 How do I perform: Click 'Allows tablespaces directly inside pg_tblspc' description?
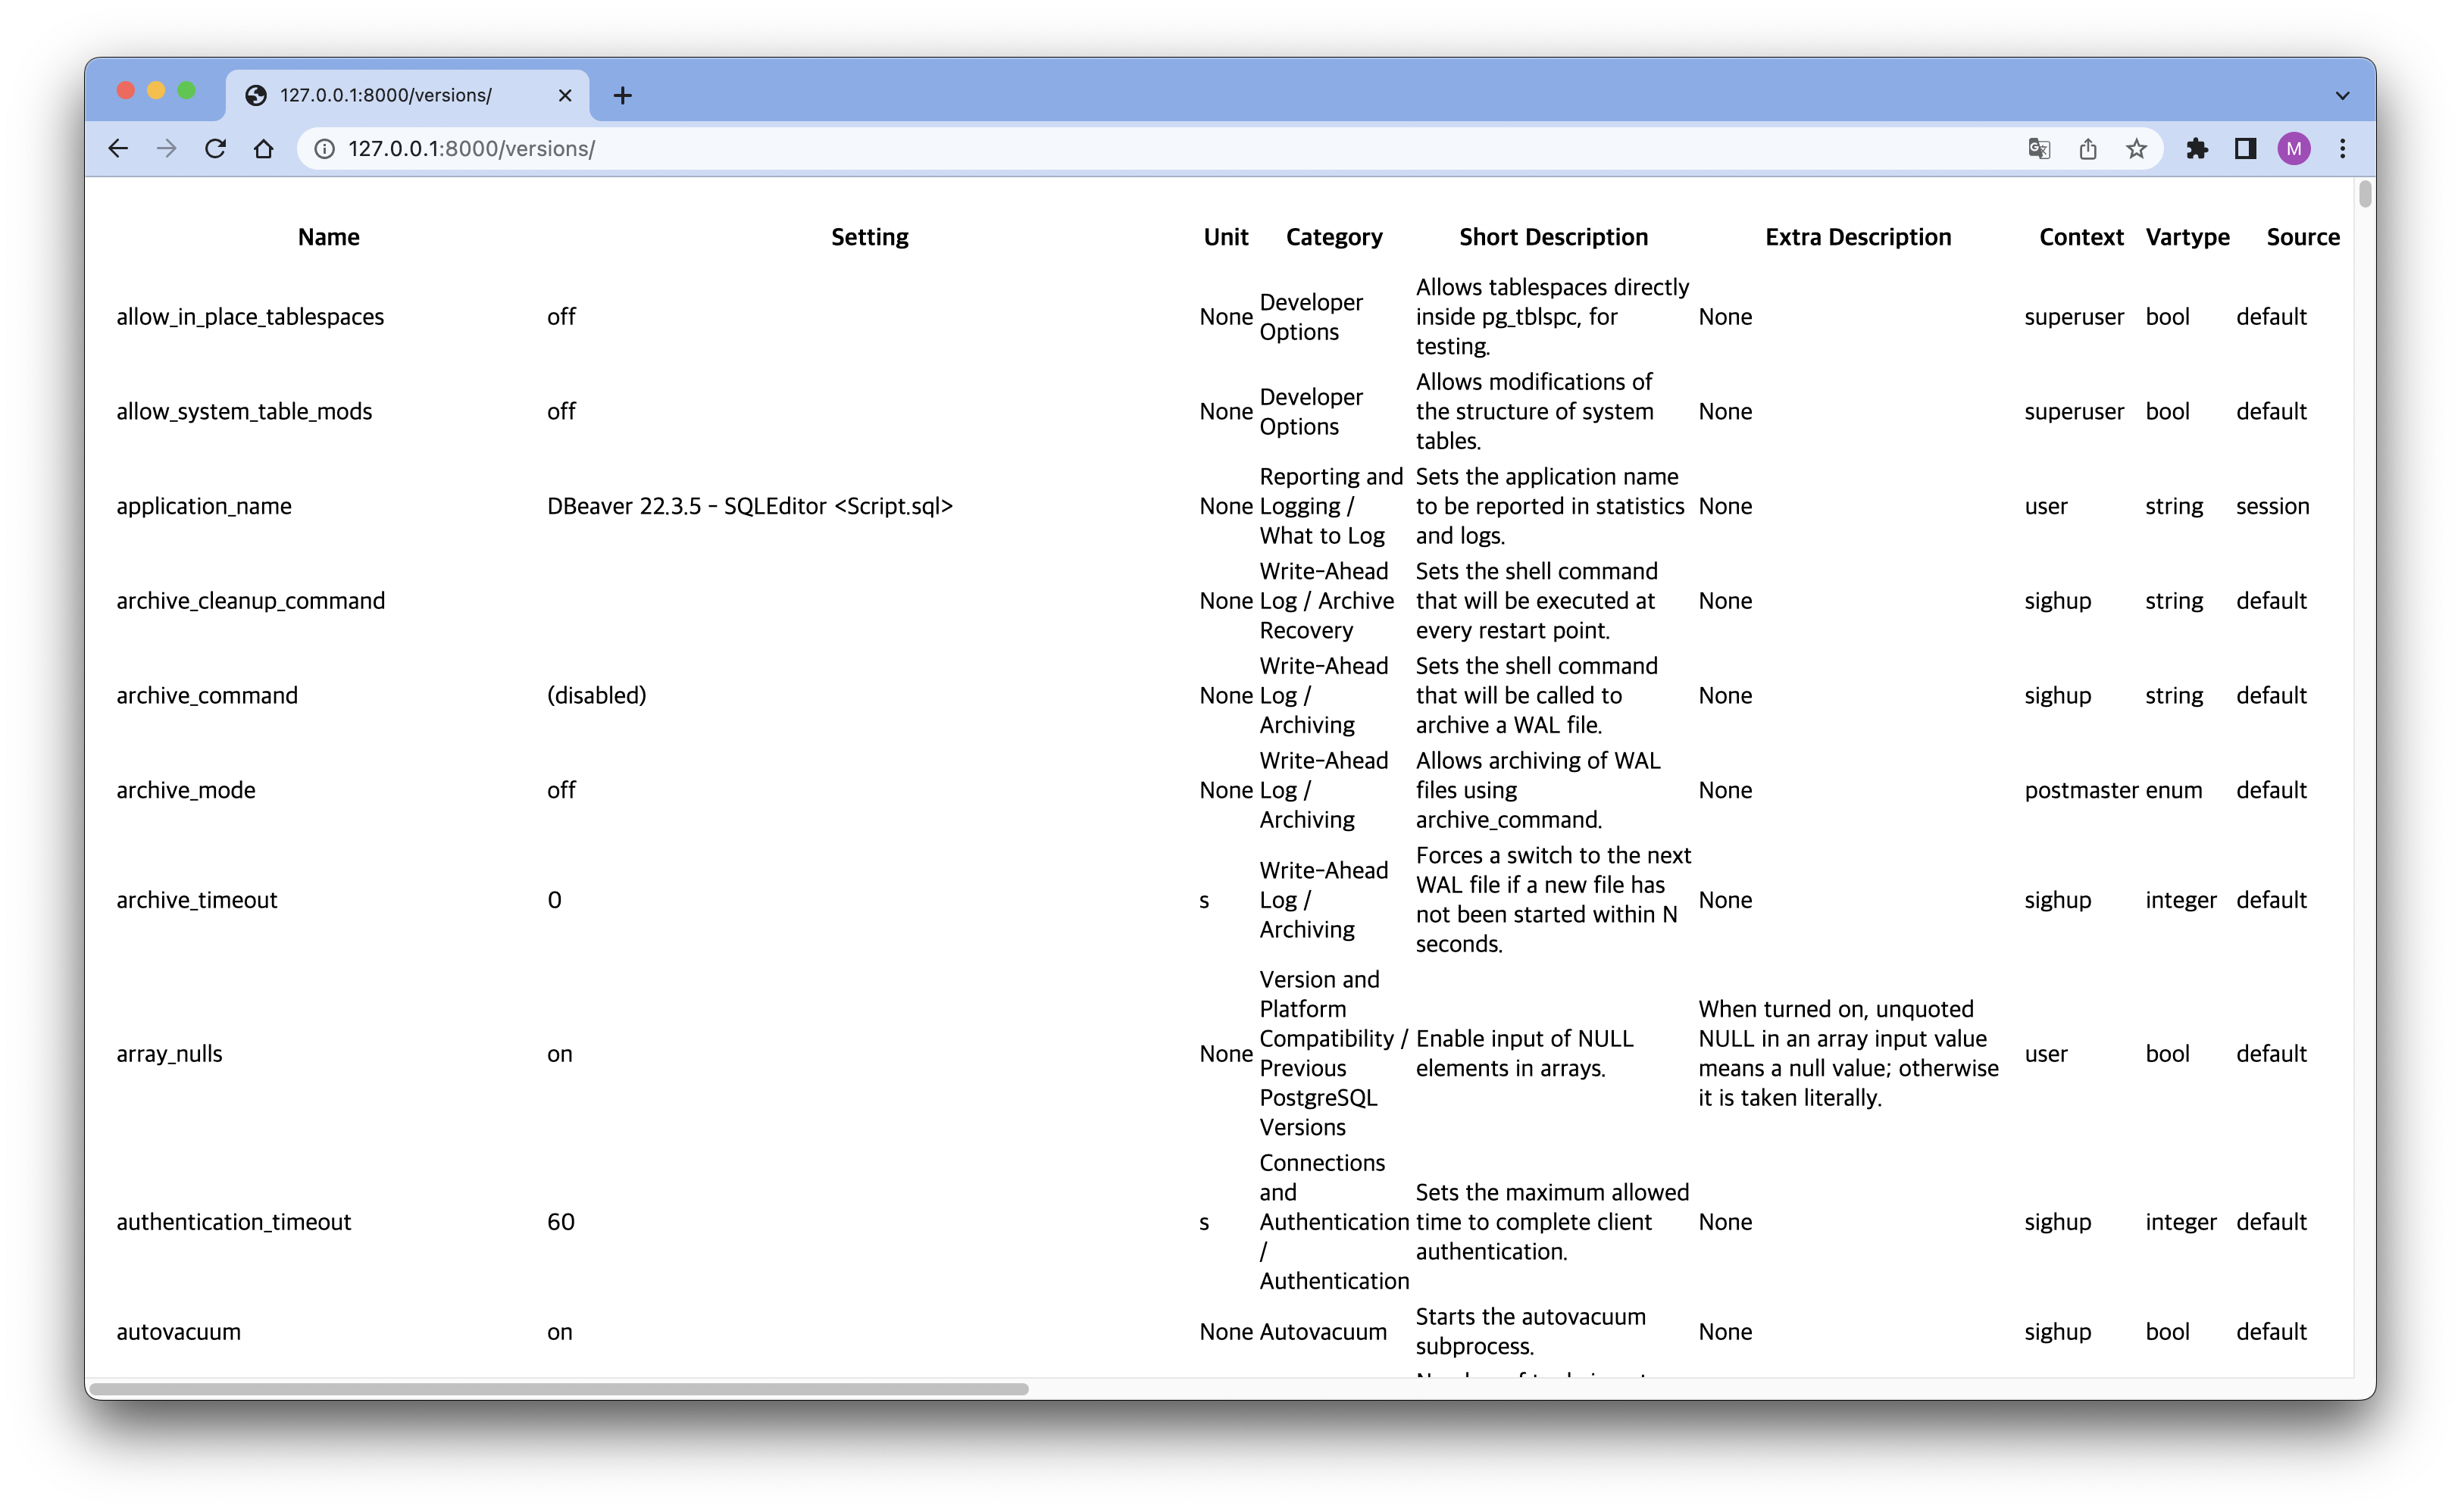(1552, 317)
